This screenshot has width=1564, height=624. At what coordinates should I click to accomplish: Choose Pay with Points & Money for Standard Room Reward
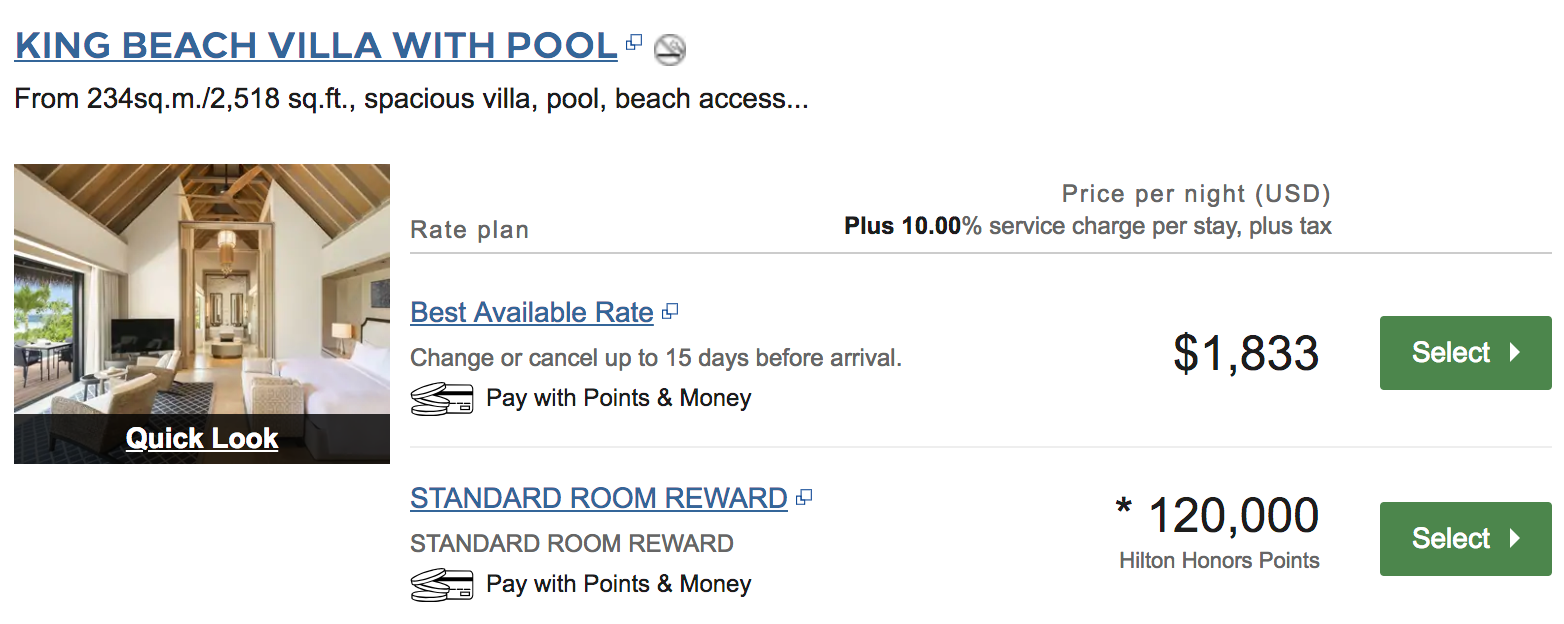tap(618, 584)
